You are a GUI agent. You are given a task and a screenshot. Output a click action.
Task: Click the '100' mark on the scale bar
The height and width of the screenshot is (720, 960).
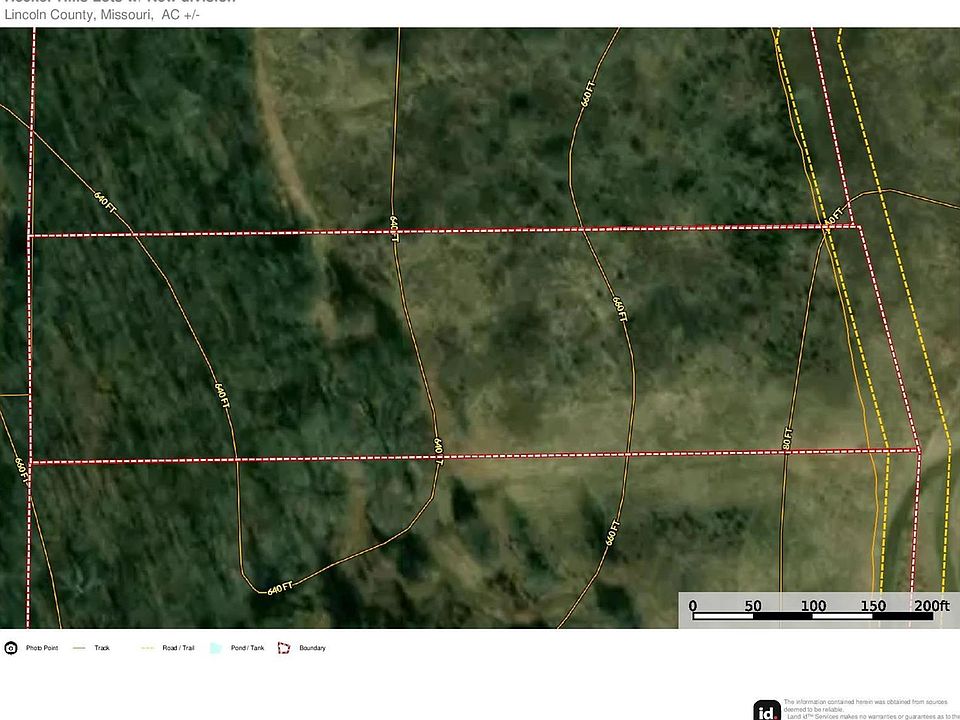point(814,606)
